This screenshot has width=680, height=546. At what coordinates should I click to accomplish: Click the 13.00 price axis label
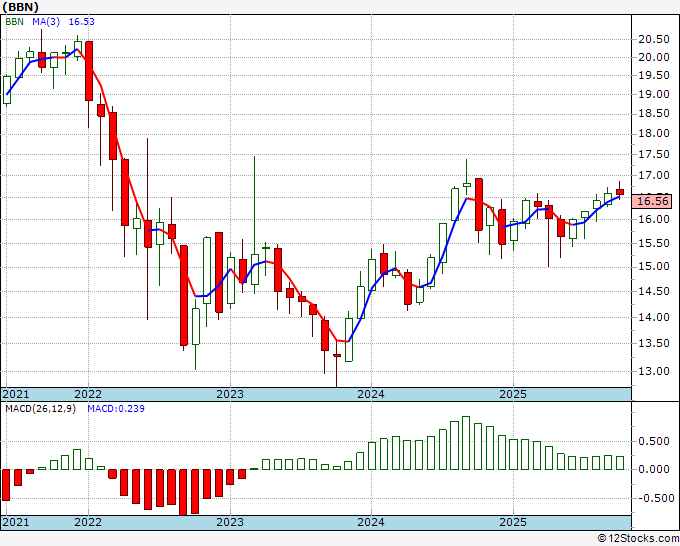coord(654,371)
